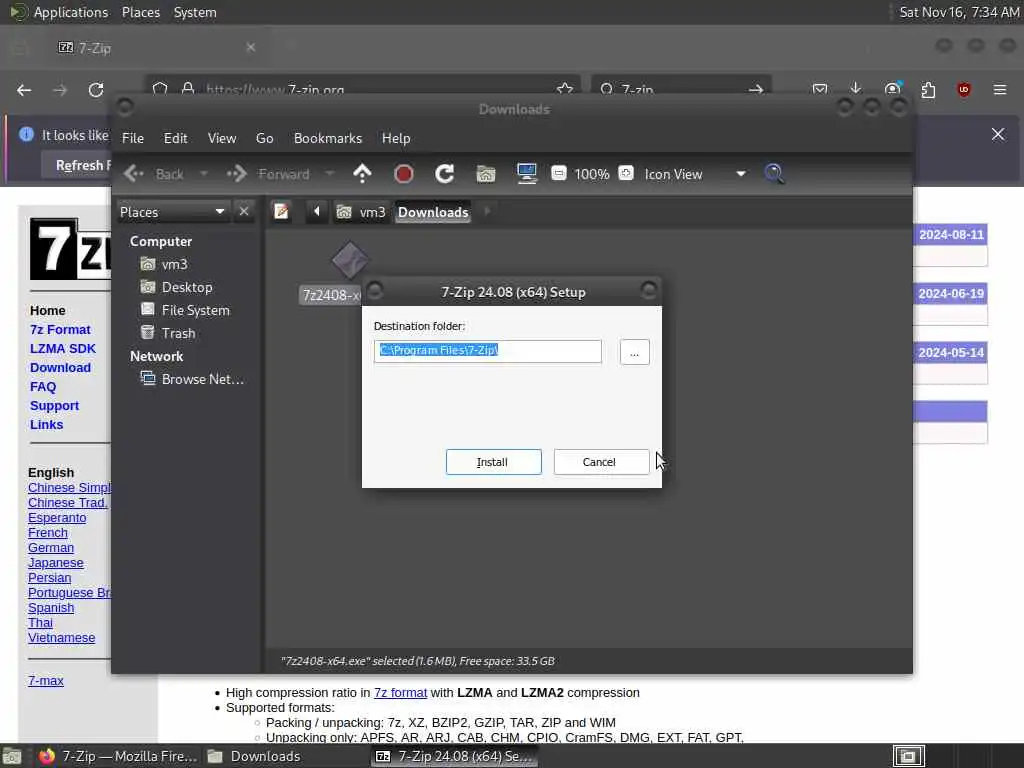Viewport: 1024px width, 768px height.
Task: Open the Bookmarks menu in file manager
Action: pos(328,138)
